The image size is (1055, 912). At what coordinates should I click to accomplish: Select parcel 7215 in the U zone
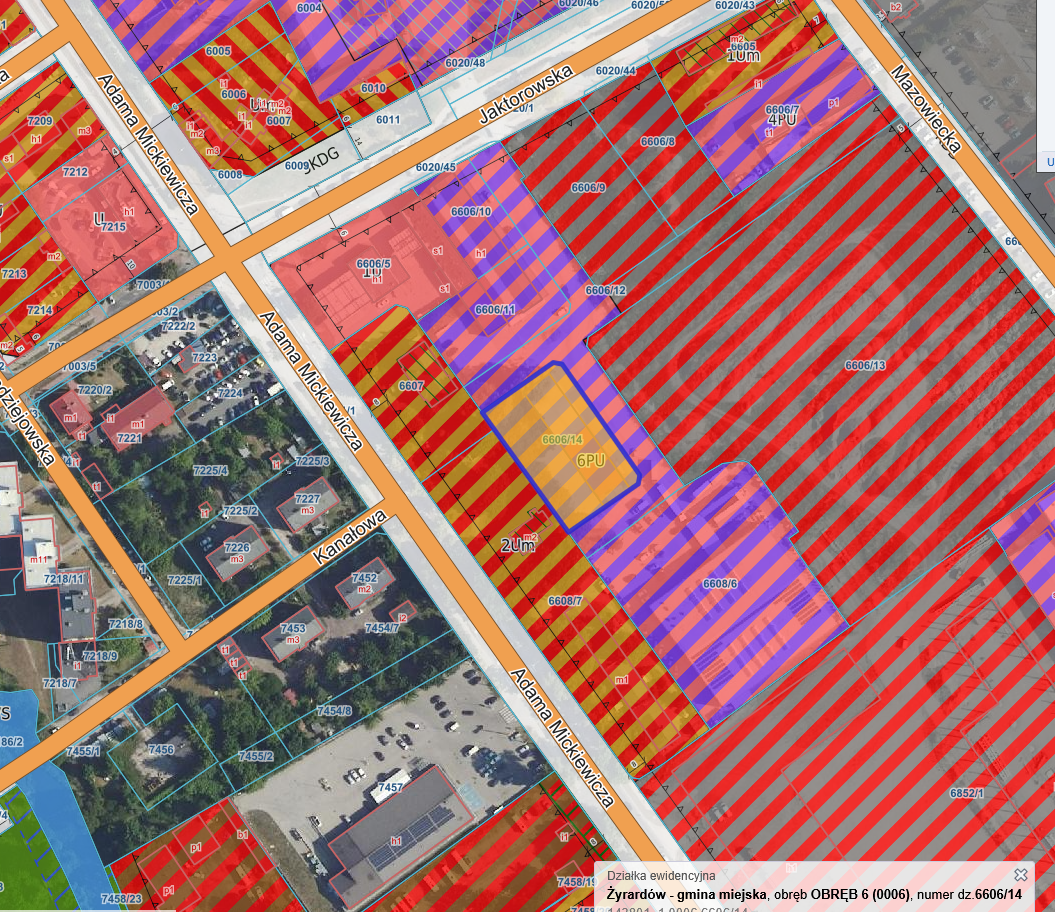click(112, 227)
